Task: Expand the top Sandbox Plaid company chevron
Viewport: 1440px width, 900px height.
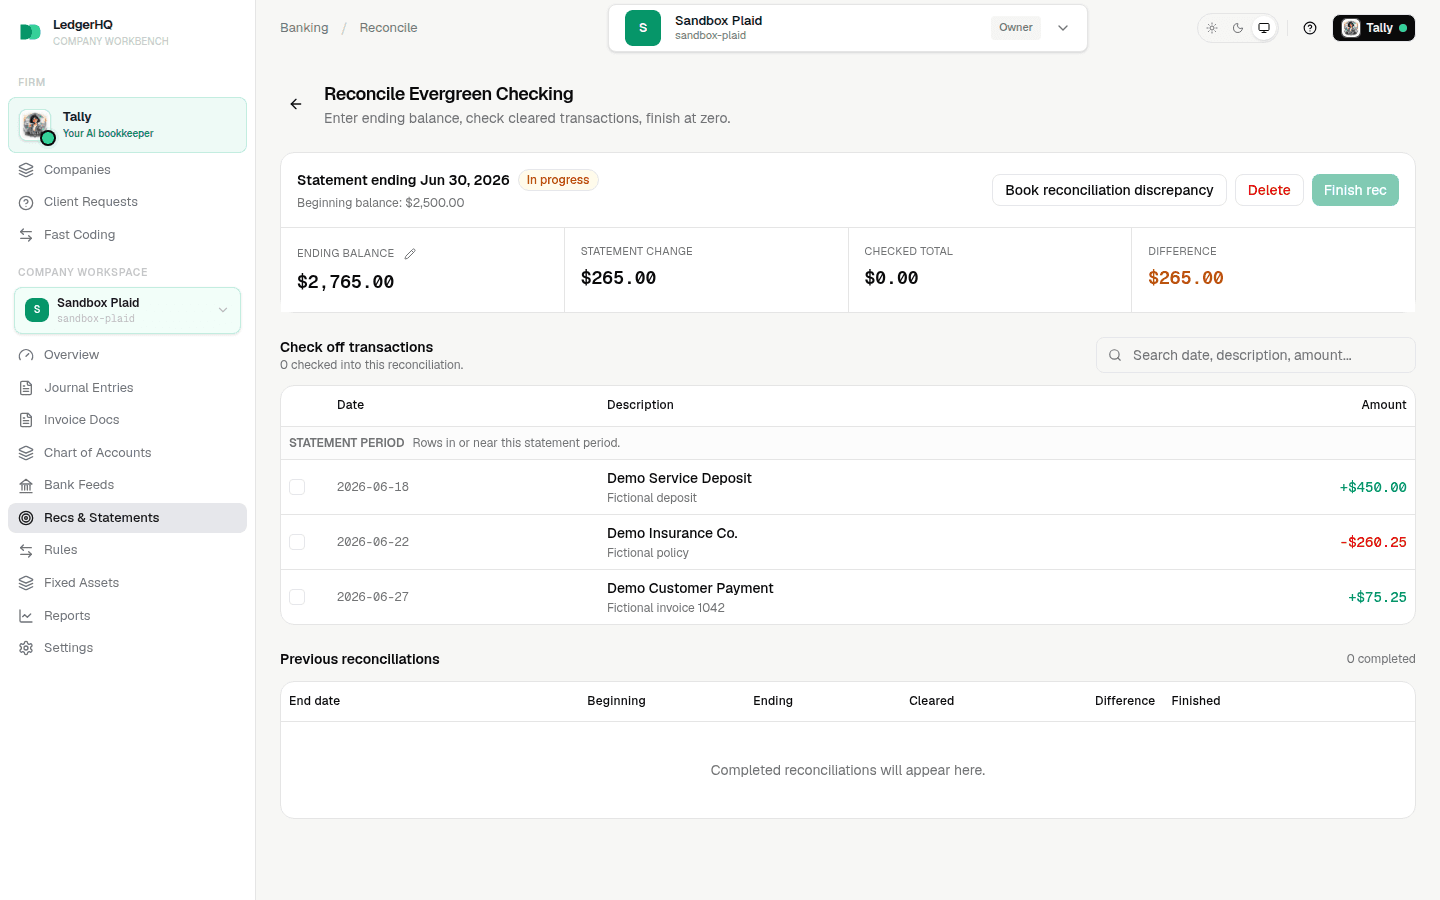Action: (x=1063, y=28)
